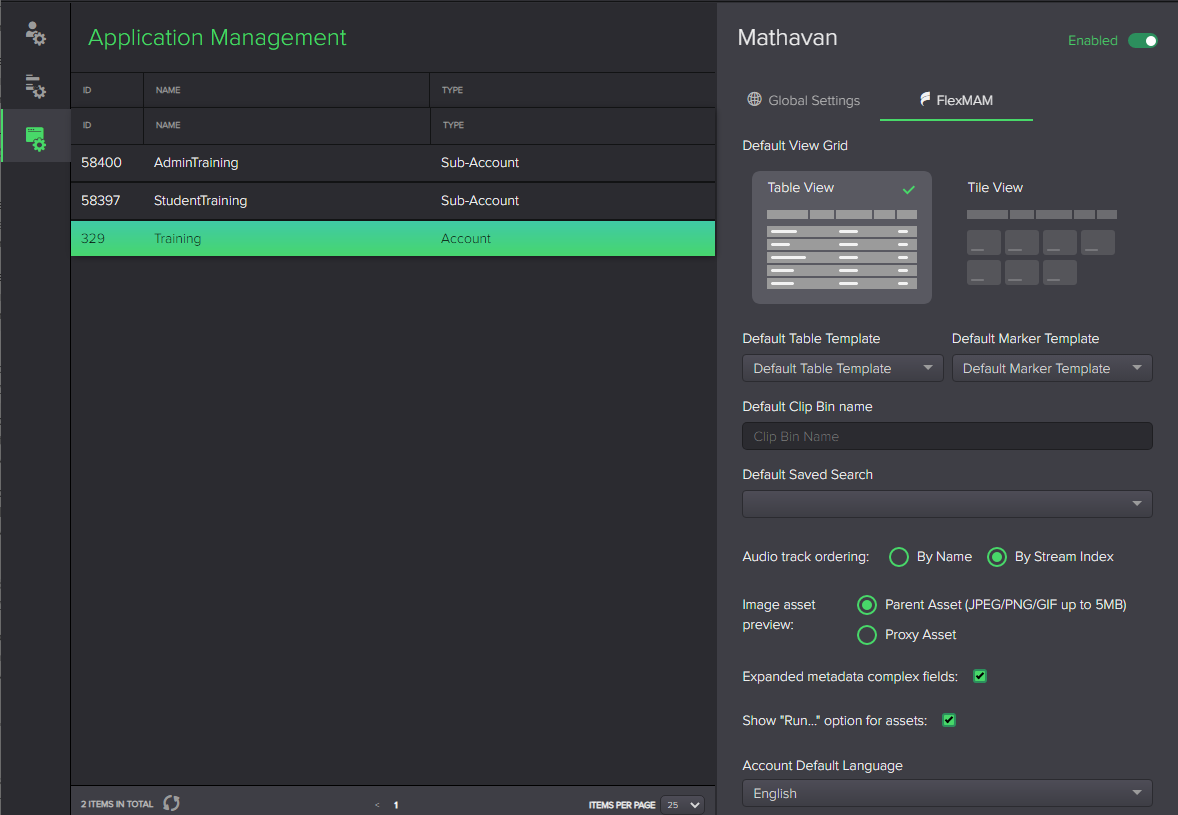Open the Default Table Template dropdown

pos(841,368)
